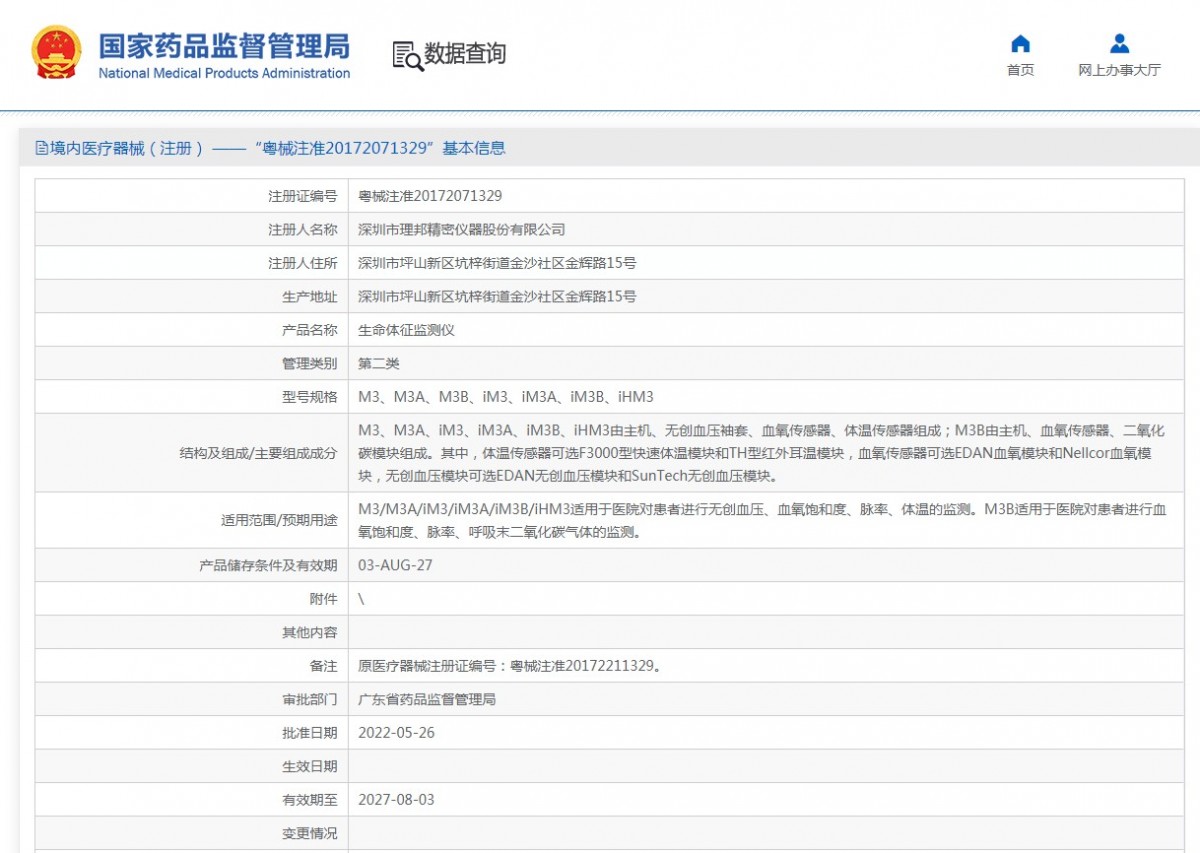This screenshot has height=853, width=1200.
Task: Select the 注册人名称 label cell
Action: coord(192,230)
